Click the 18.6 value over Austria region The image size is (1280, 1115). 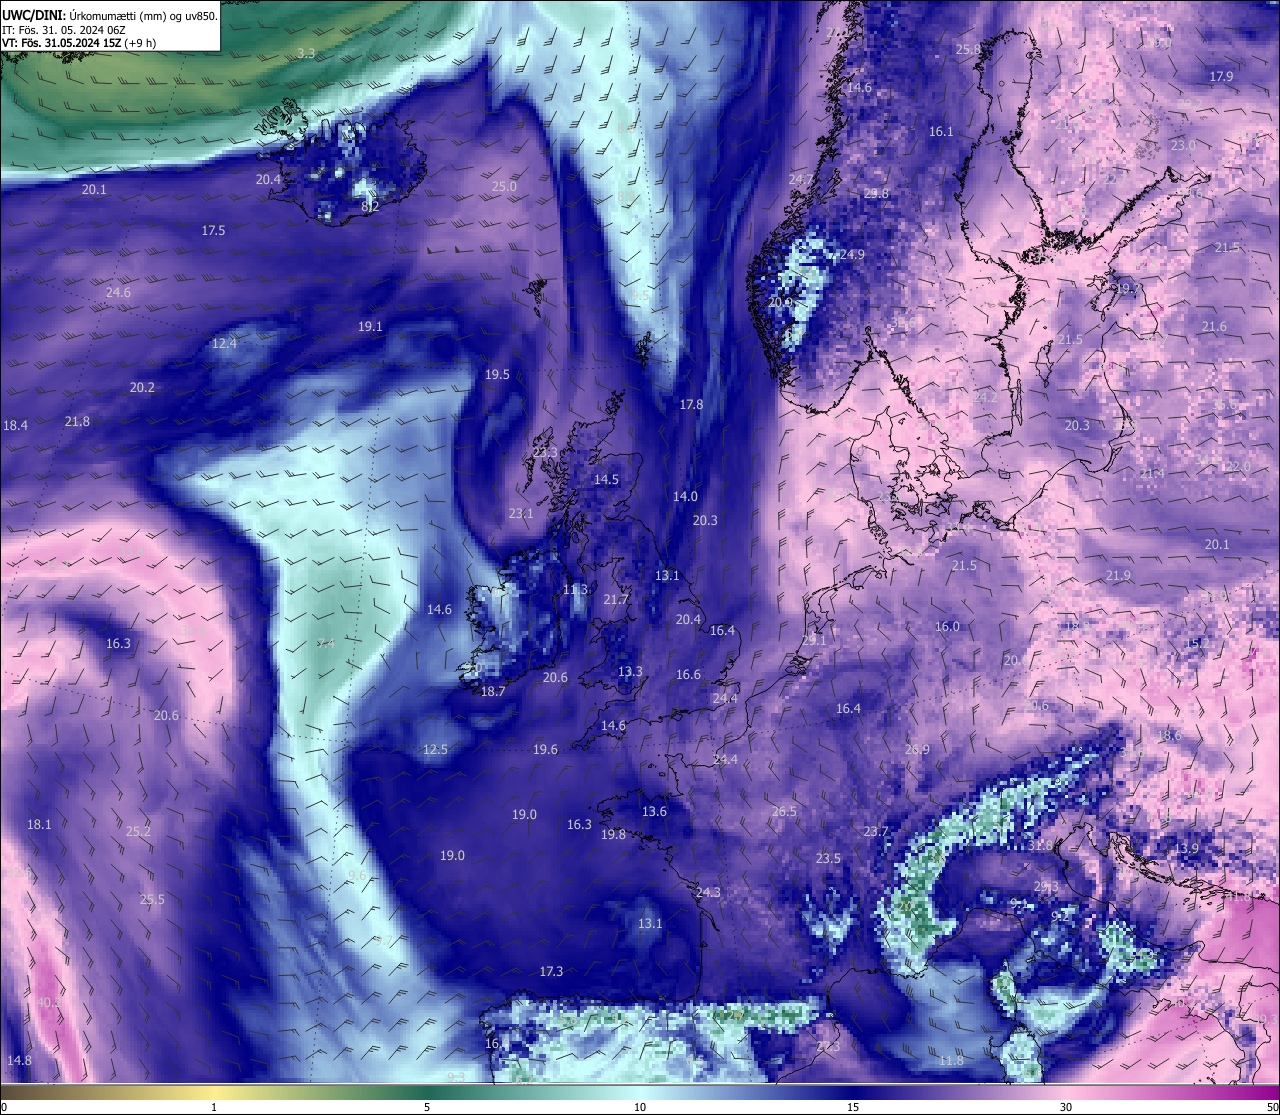click(1169, 735)
